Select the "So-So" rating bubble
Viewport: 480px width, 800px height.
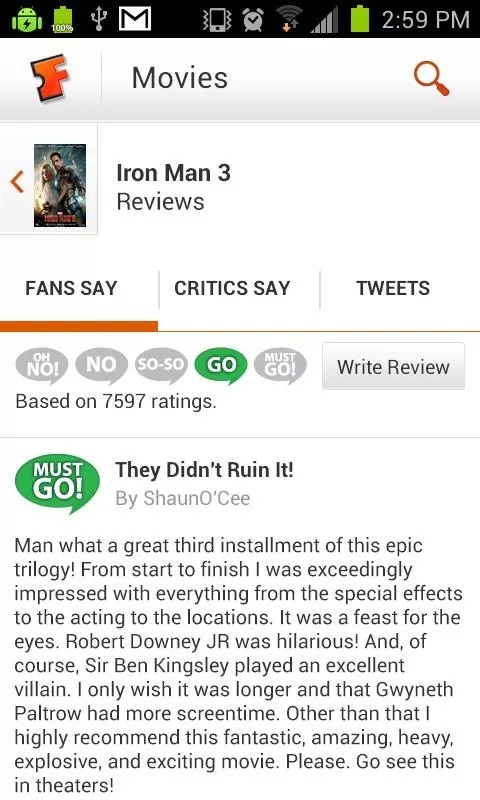tap(161, 365)
